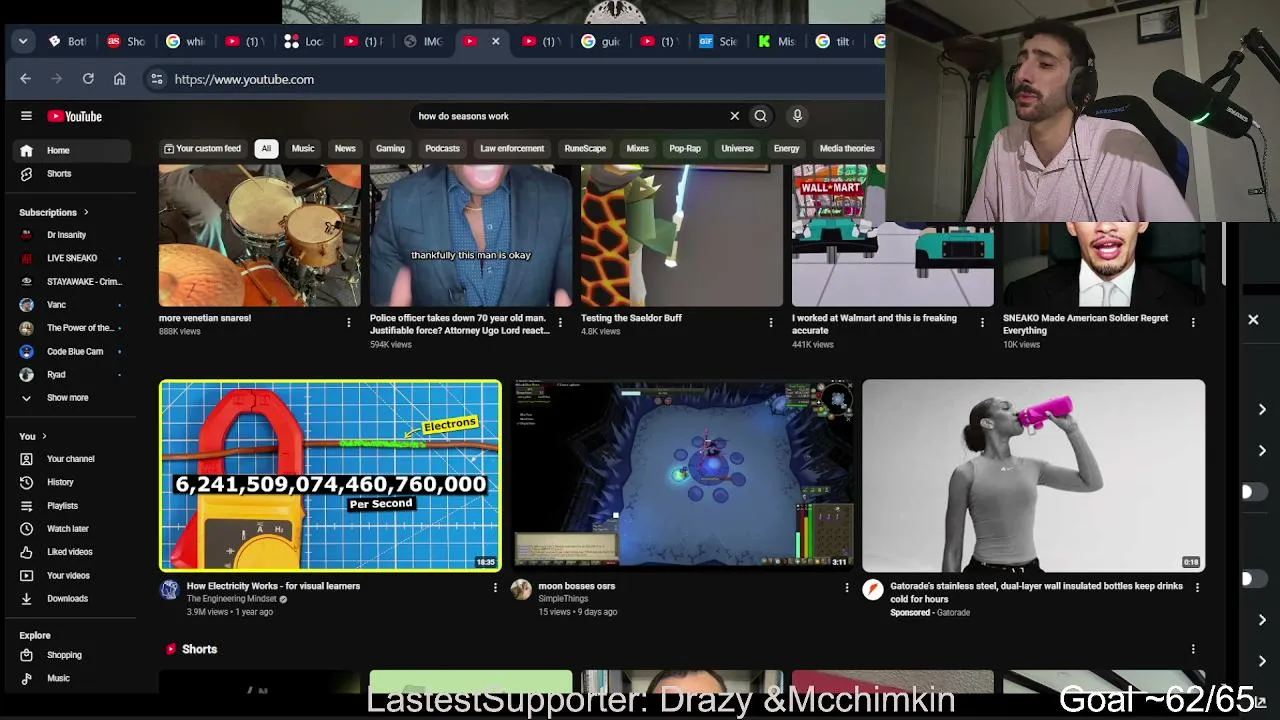
Task: Close the active YouTube browser tab
Action: [495, 41]
